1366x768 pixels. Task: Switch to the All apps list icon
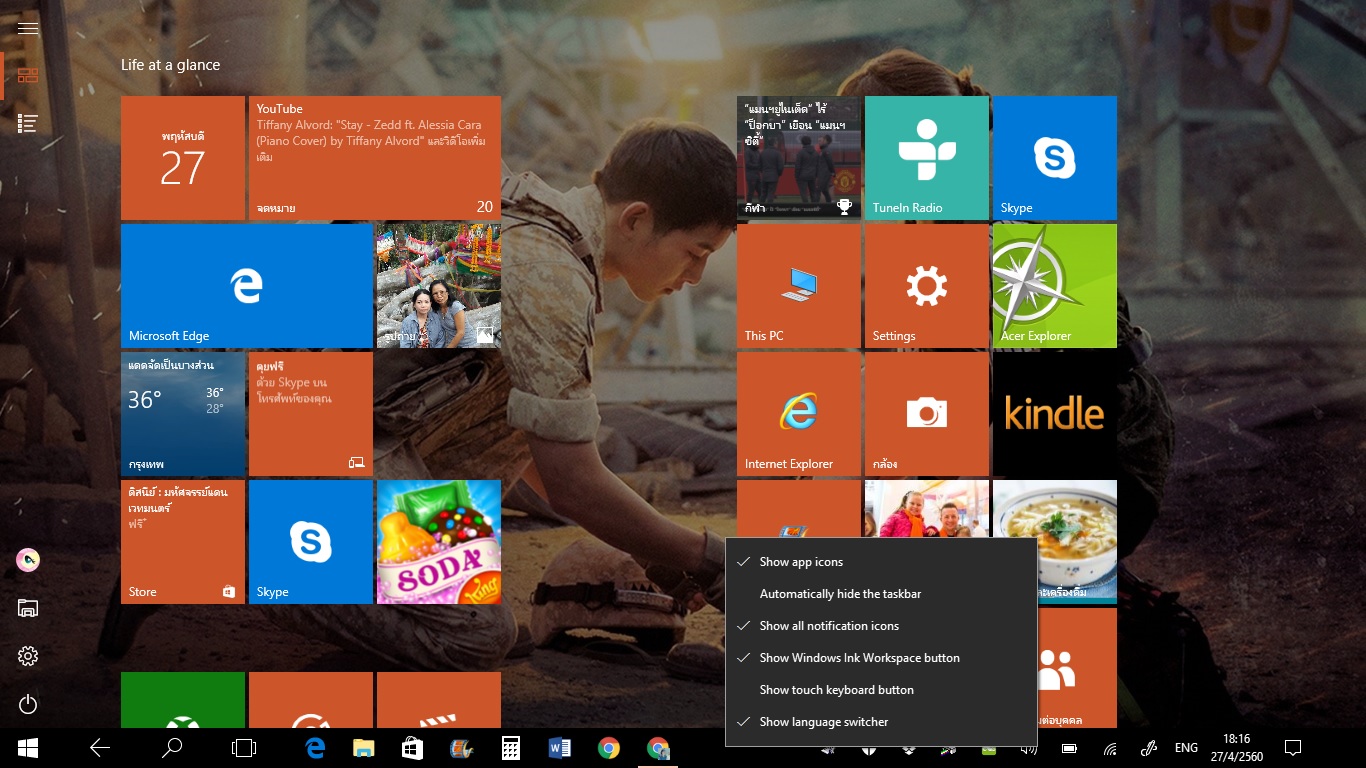(x=28, y=123)
